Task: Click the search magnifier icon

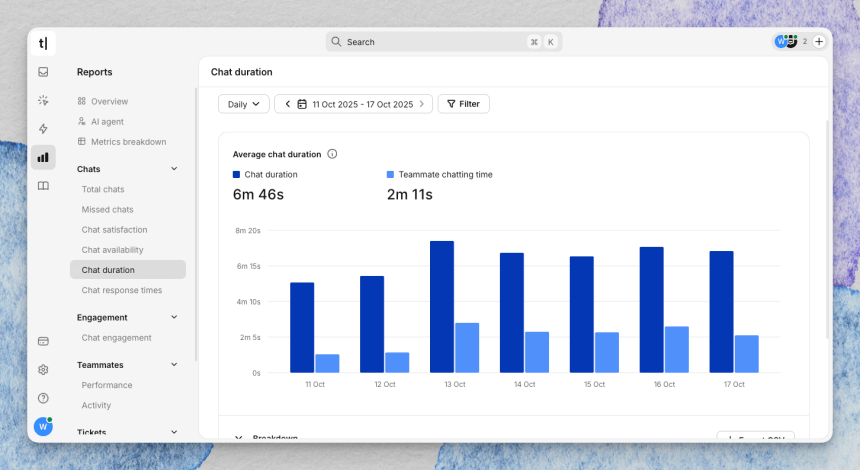Action: point(336,42)
